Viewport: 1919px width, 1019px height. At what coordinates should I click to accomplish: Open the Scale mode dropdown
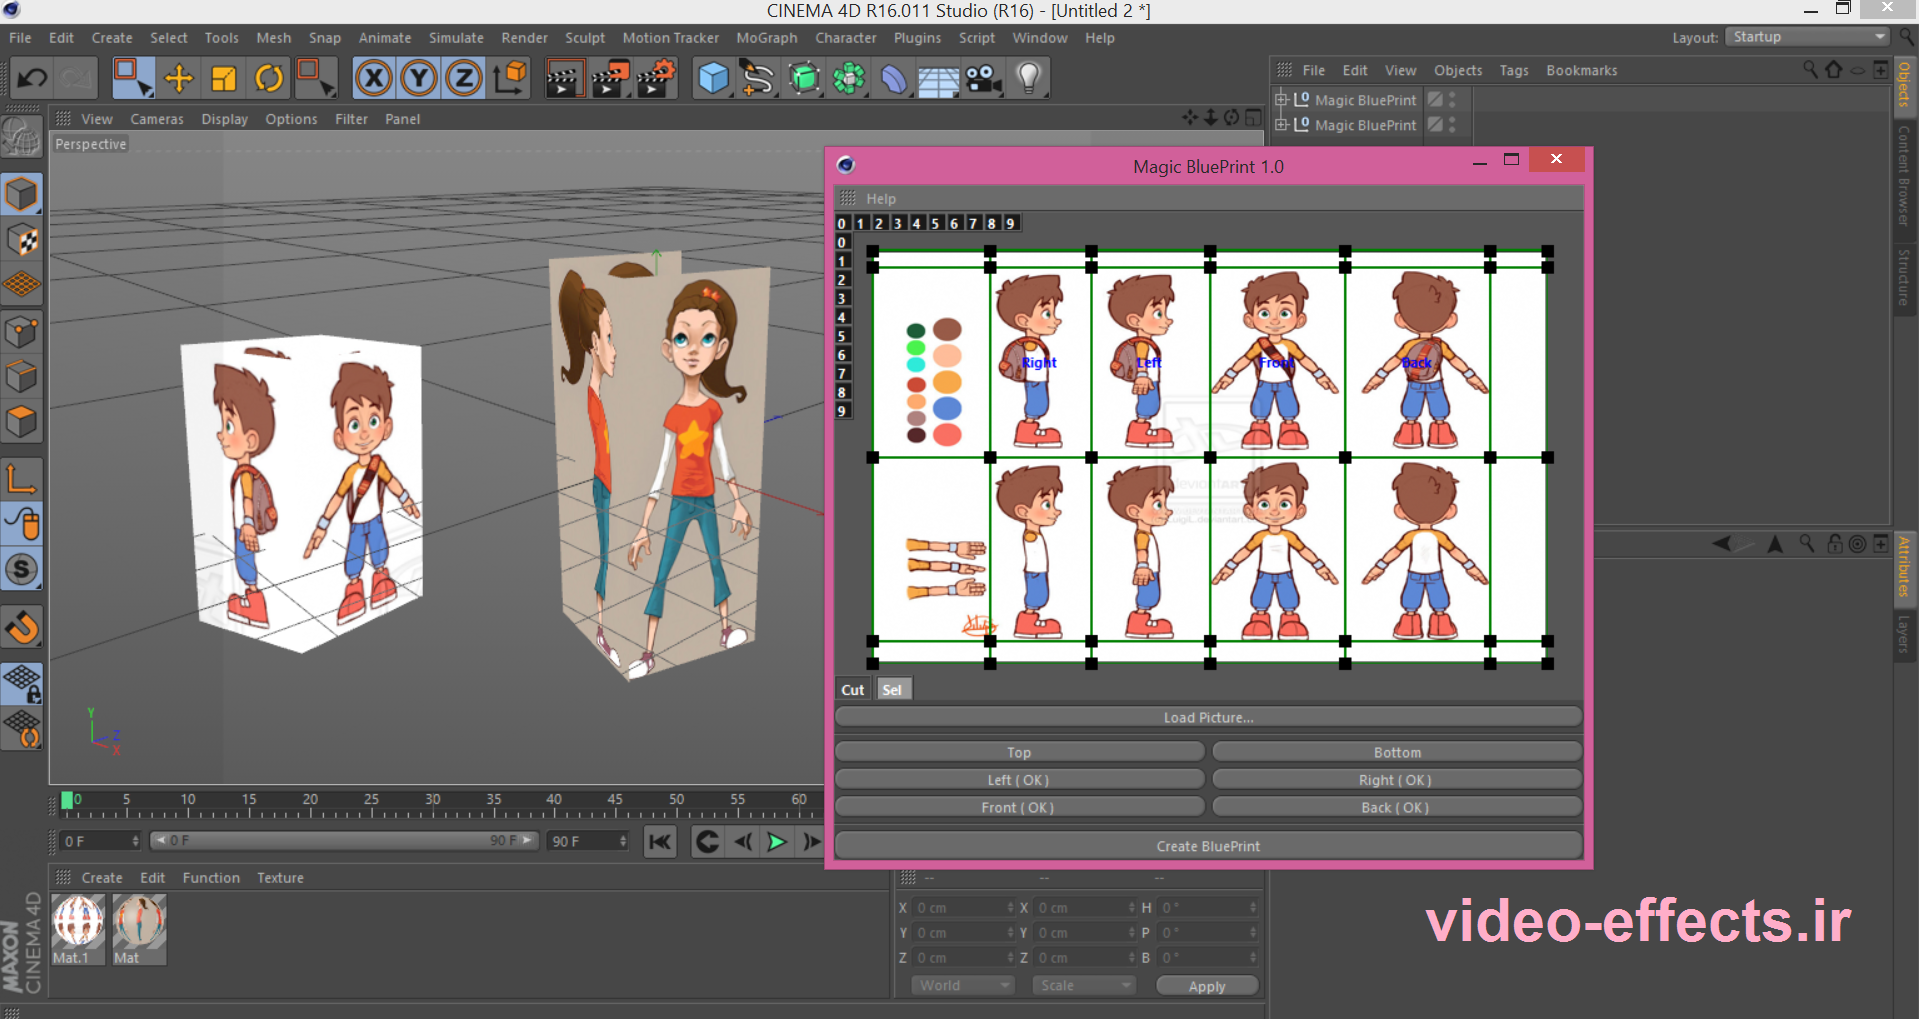tap(1084, 986)
